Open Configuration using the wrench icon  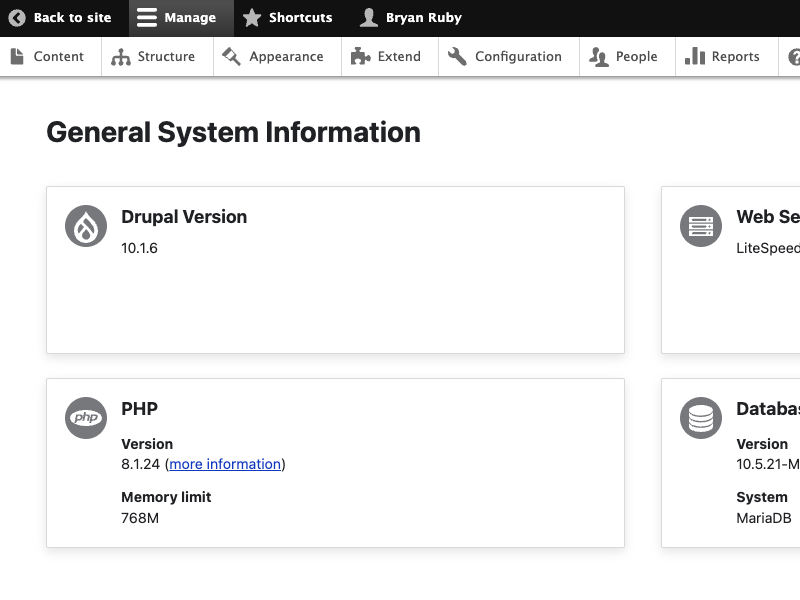tap(458, 57)
